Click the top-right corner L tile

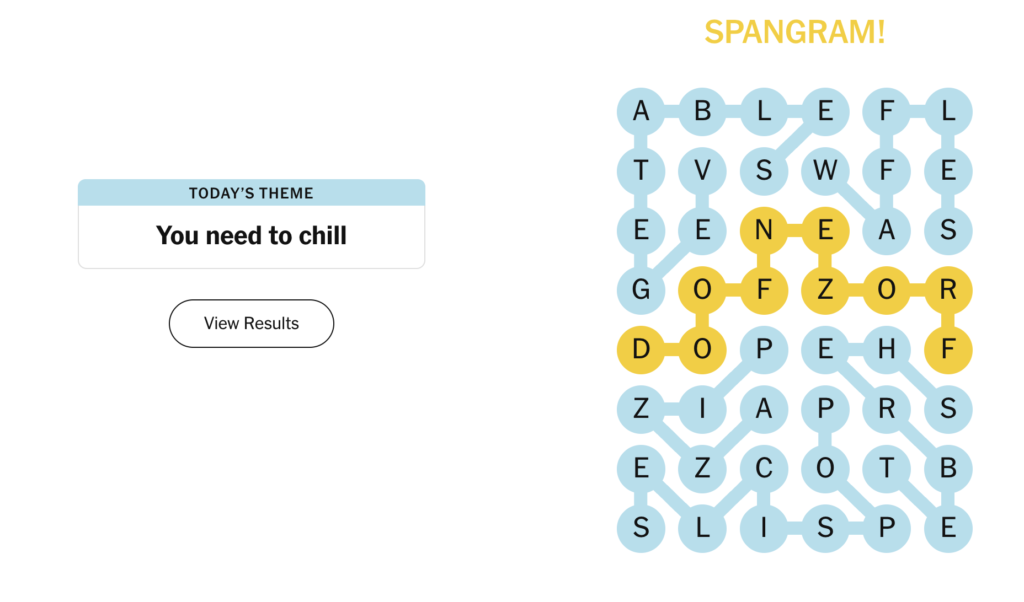pos(948,111)
